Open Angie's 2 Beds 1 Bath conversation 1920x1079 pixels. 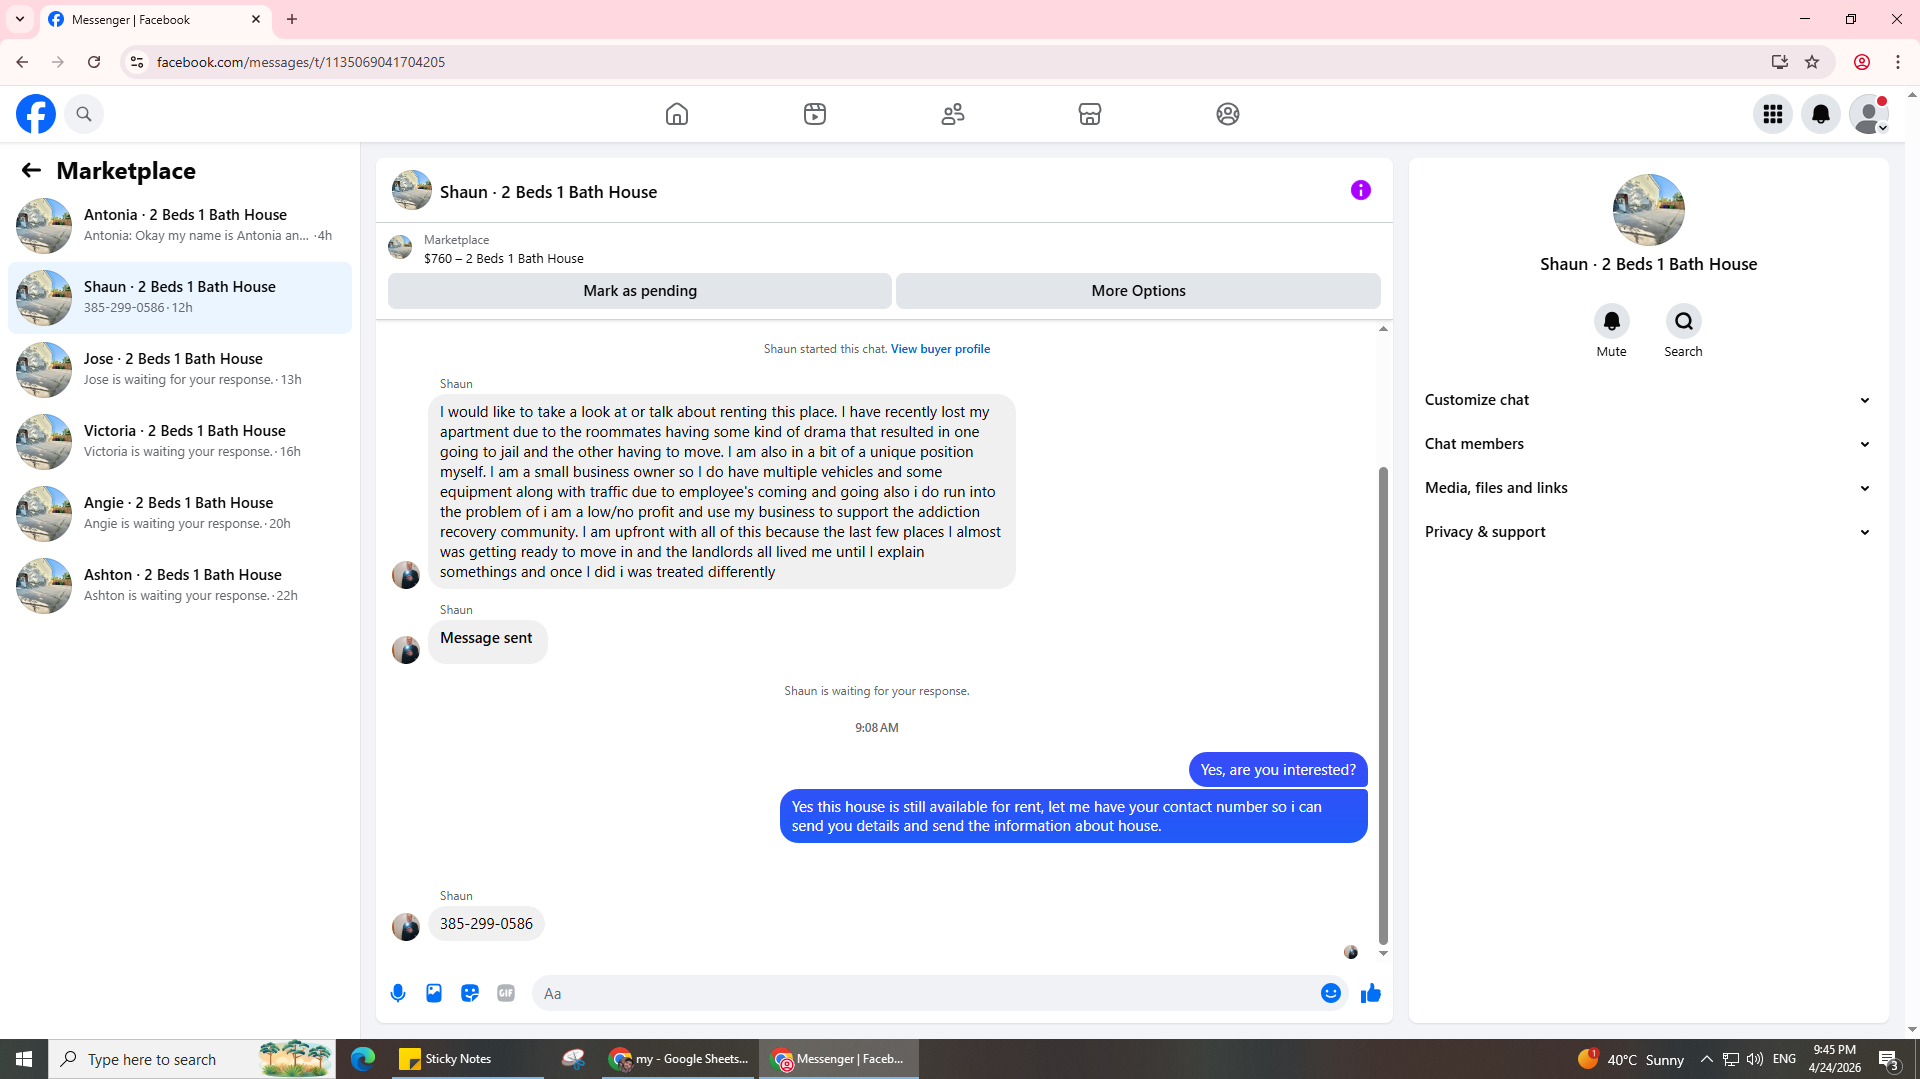coord(180,513)
